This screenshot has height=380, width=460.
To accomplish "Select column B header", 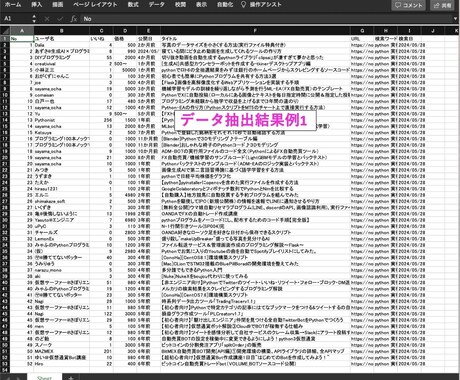I will (62, 31).
